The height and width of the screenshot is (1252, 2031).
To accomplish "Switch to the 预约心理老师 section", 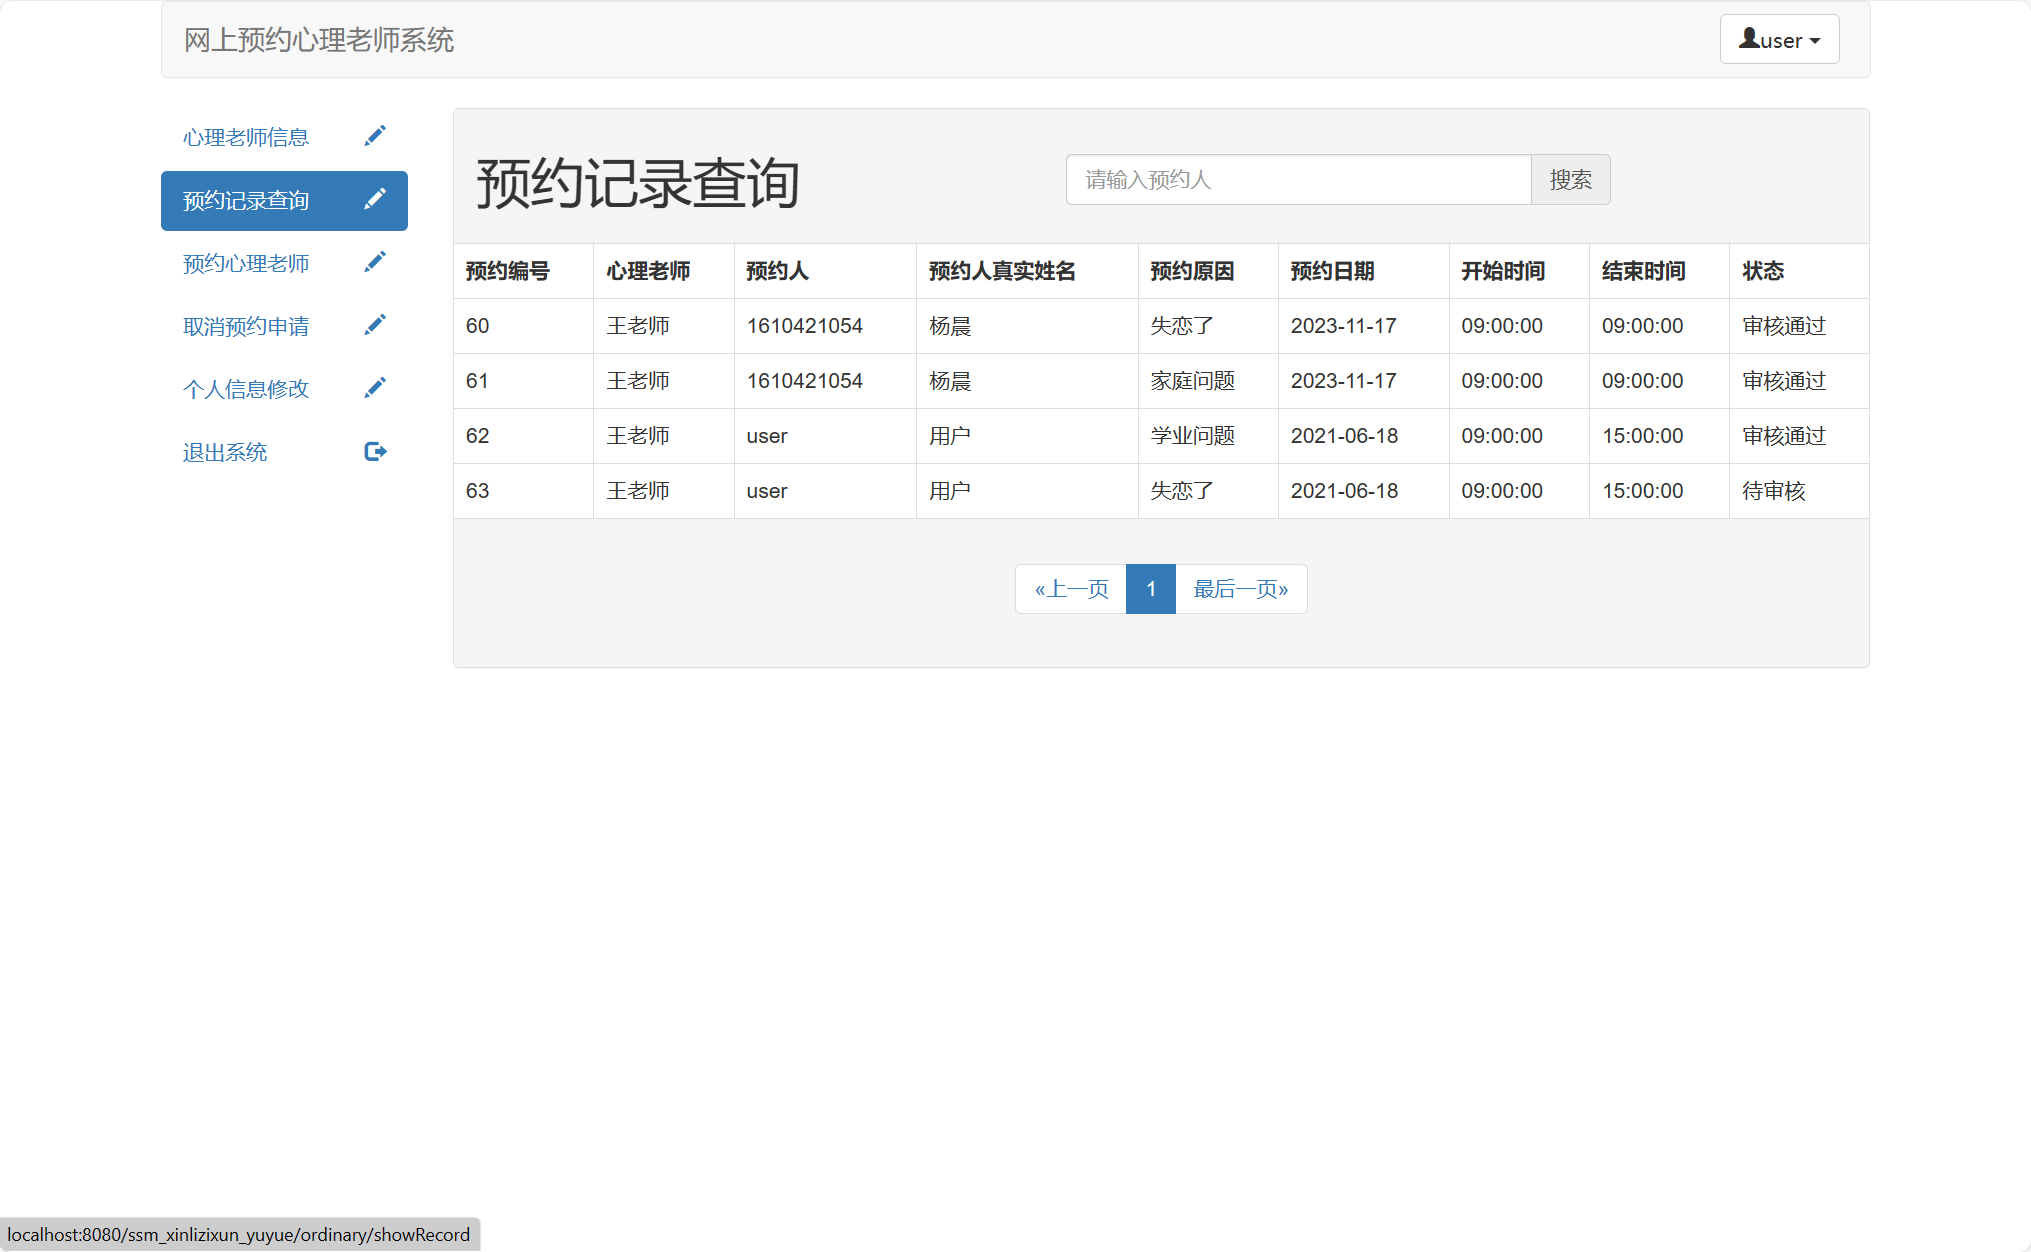I will (x=247, y=263).
